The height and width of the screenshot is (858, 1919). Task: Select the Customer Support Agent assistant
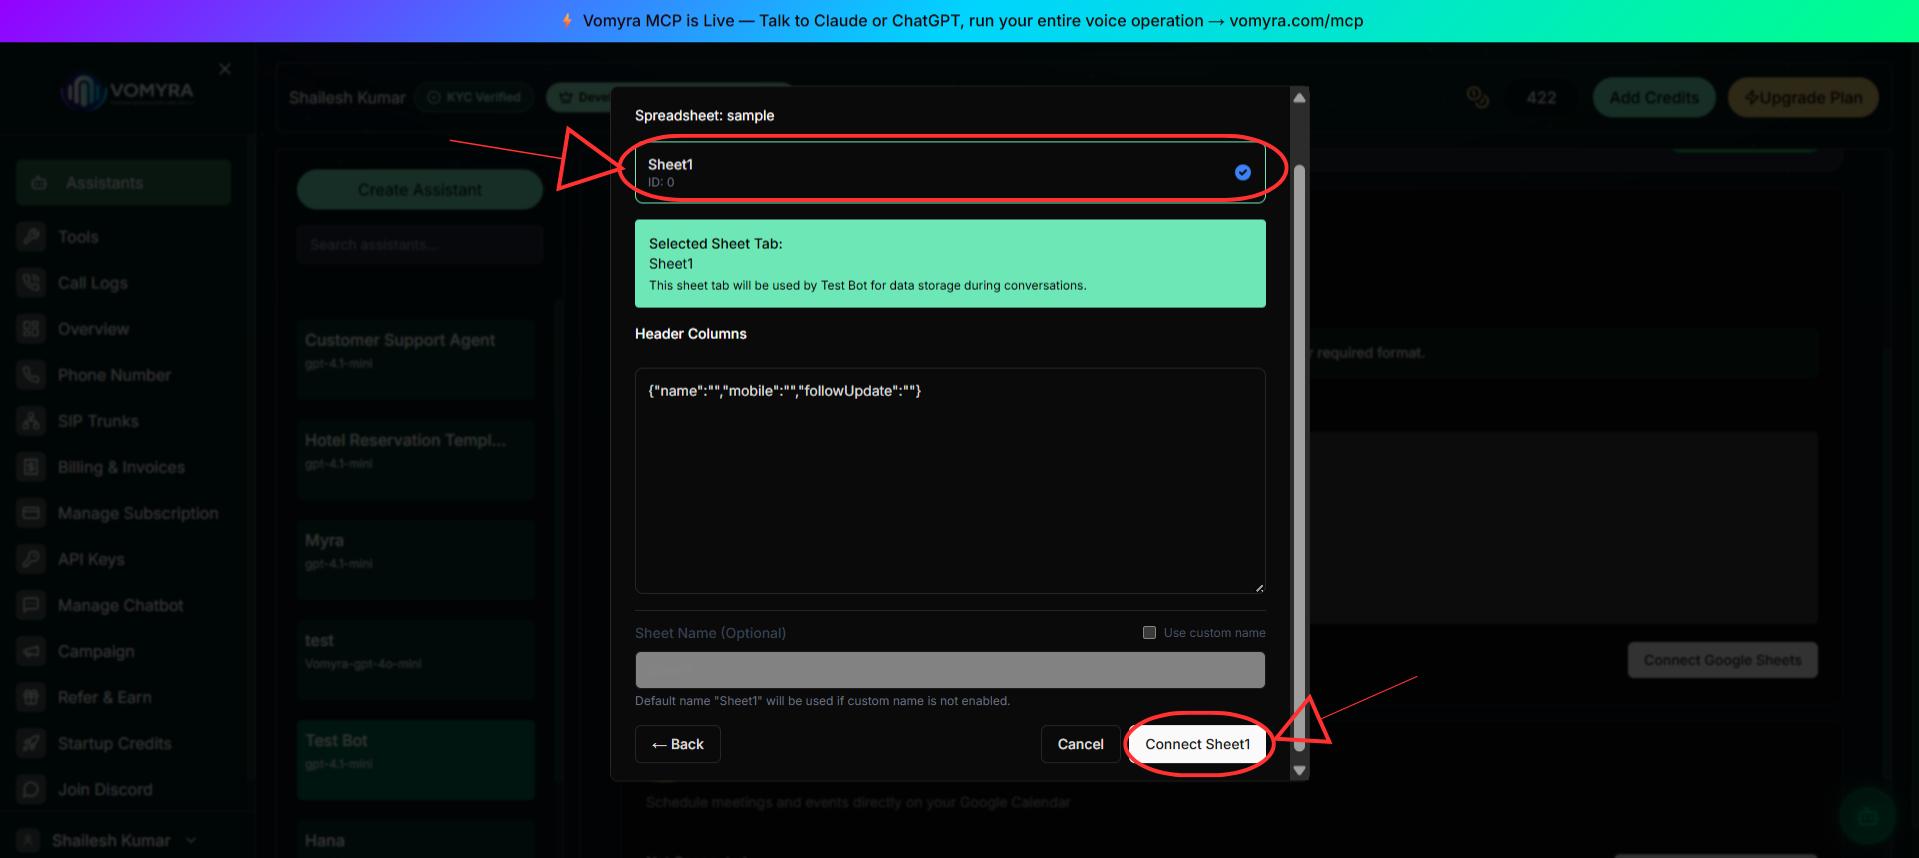(416, 360)
